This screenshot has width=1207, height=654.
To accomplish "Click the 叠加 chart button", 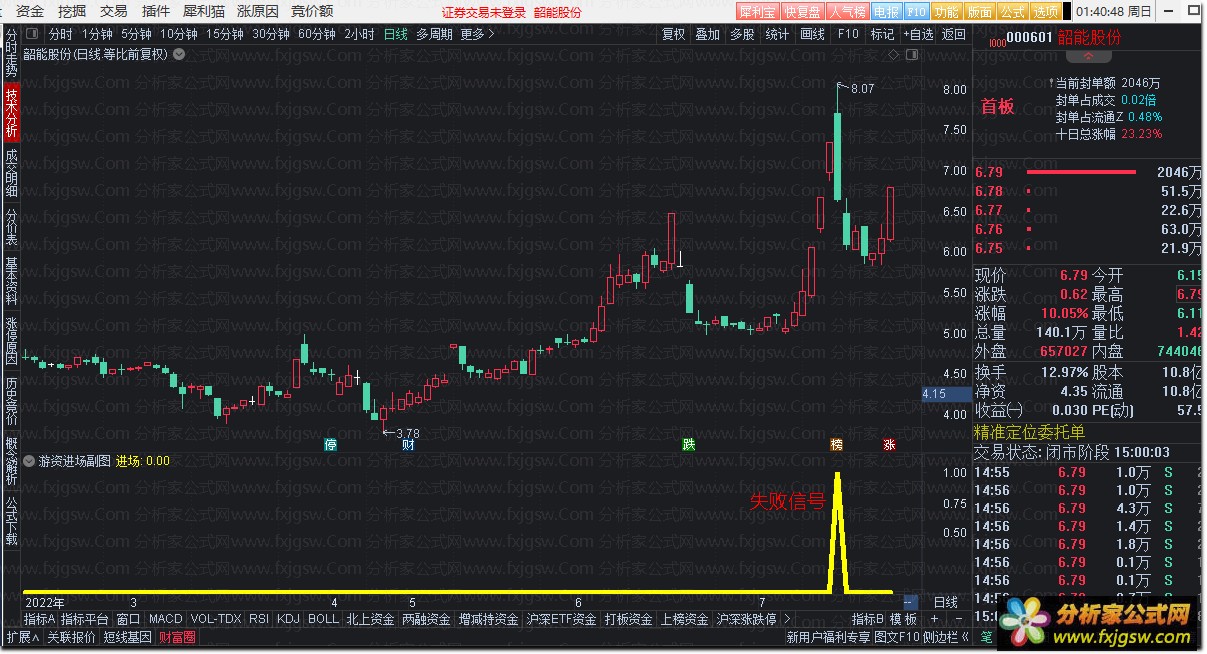I will (x=708, y=34).
